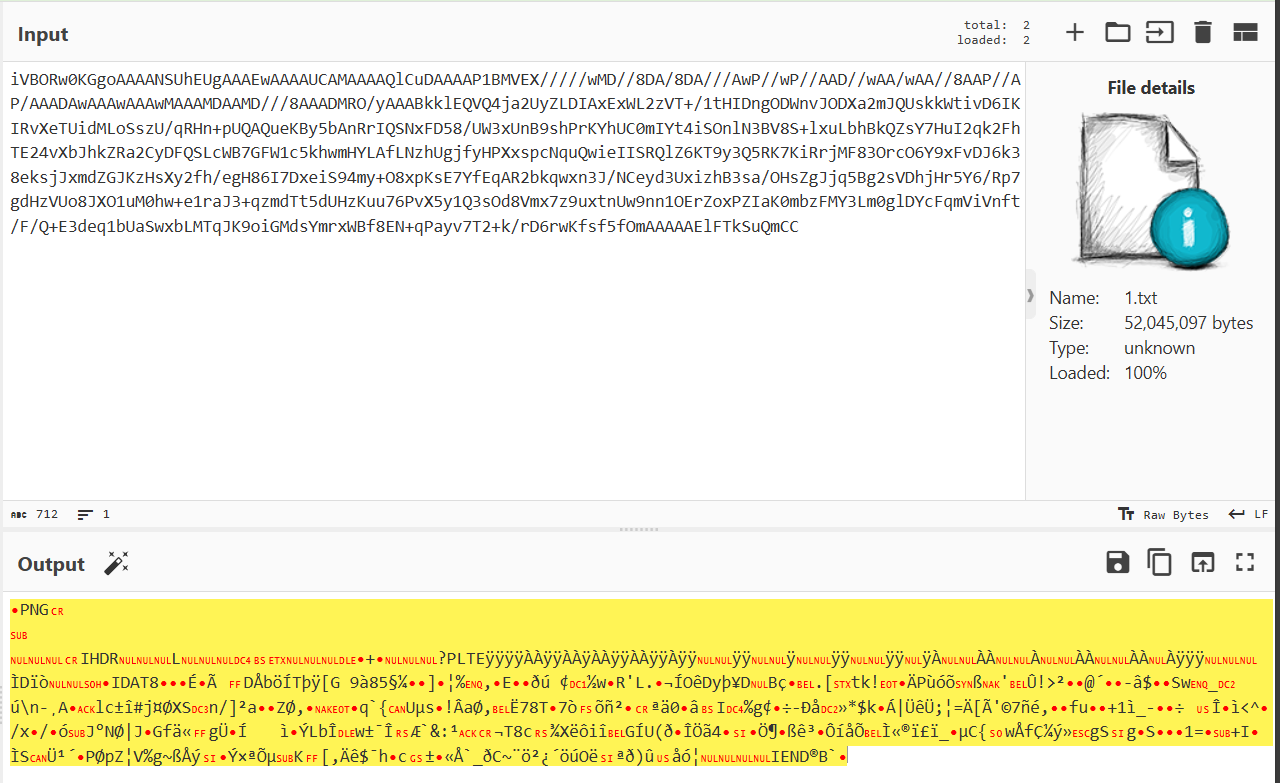Open file as input icon

click(1159, 33)
